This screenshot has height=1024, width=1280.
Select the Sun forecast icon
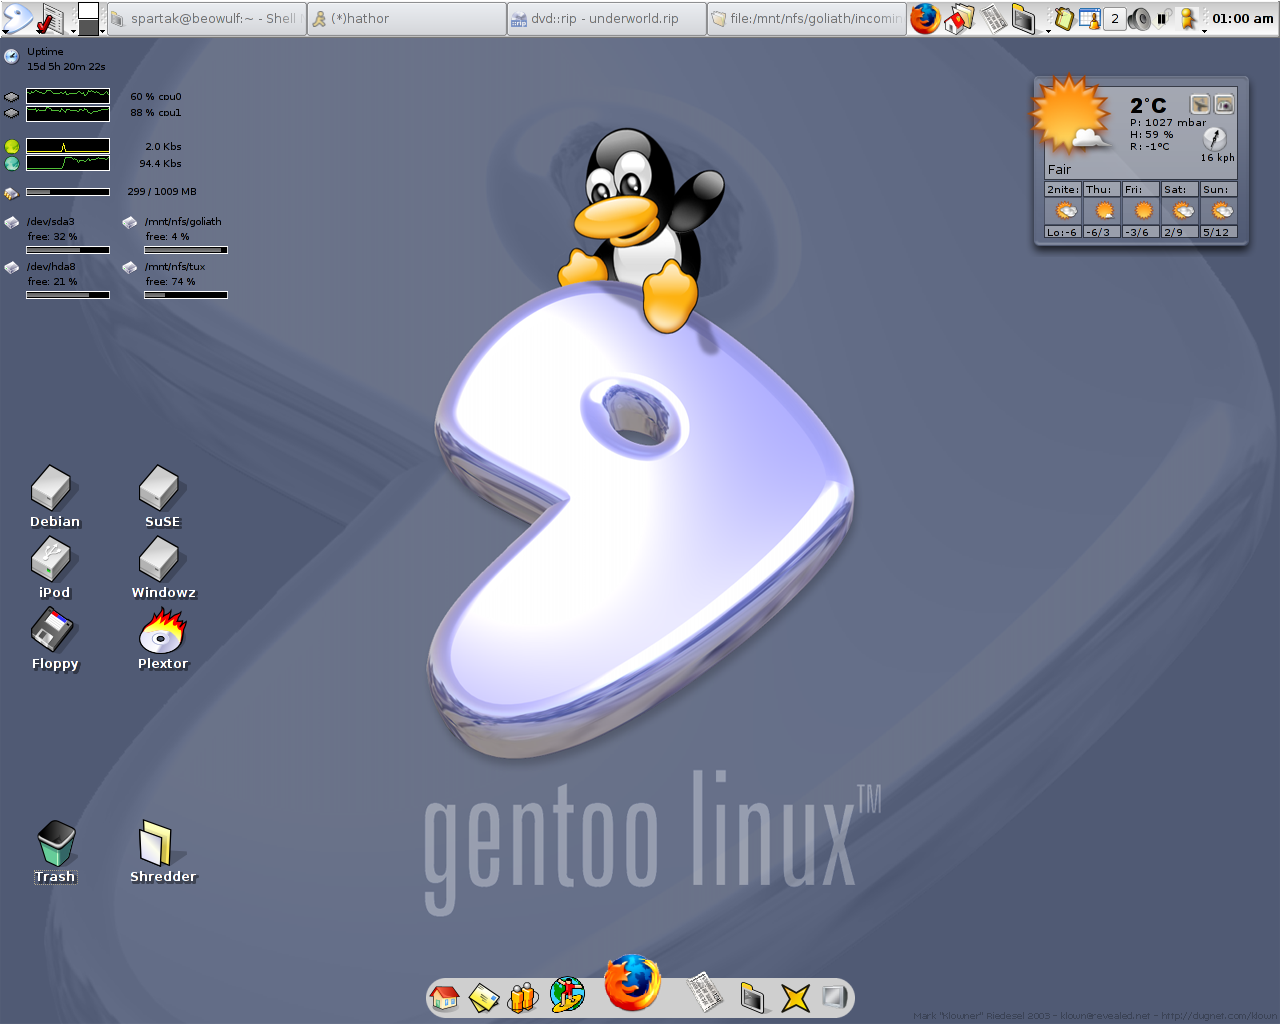[1220, 211]
